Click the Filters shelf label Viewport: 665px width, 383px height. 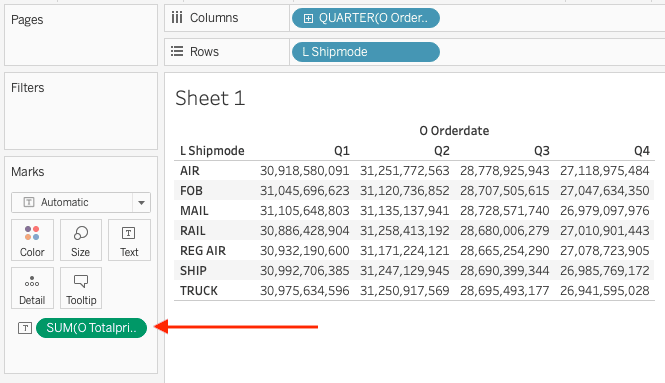[x=28, y=88]
